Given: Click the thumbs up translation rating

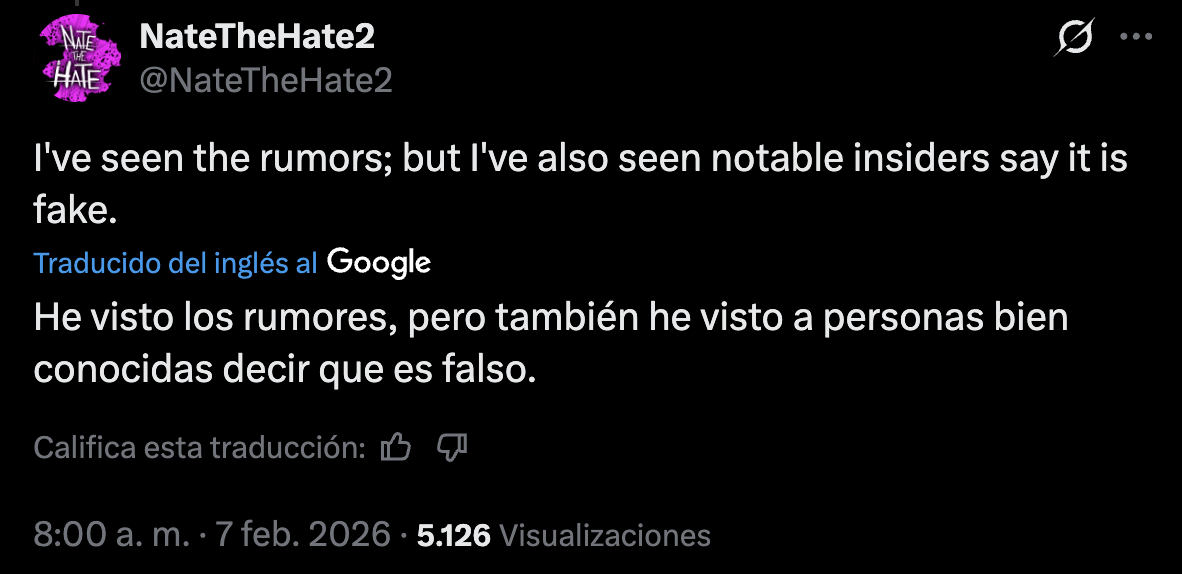Looking at the screenshot, I should pos(396,448).
